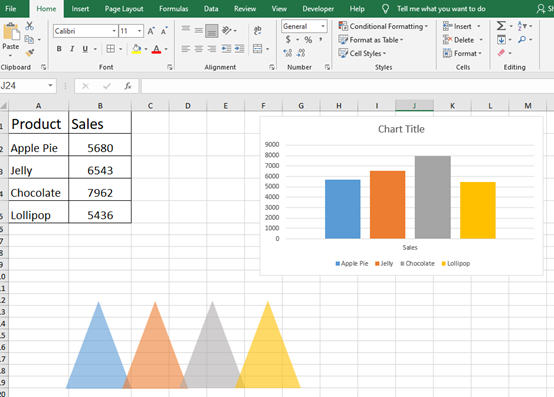Open the Orientation text angle icon
This screenshot has width=554, height=397.
pos(226,30)
